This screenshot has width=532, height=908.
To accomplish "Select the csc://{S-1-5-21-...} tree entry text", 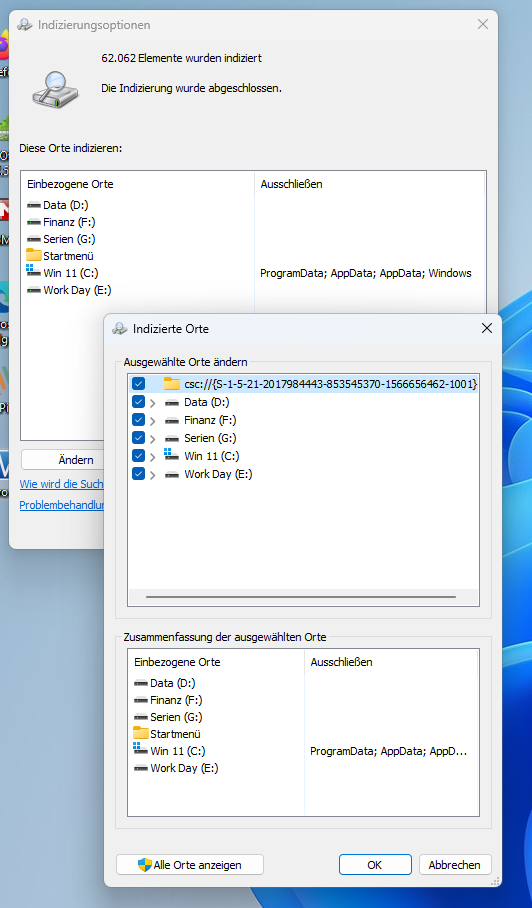I will click(331, 383).
